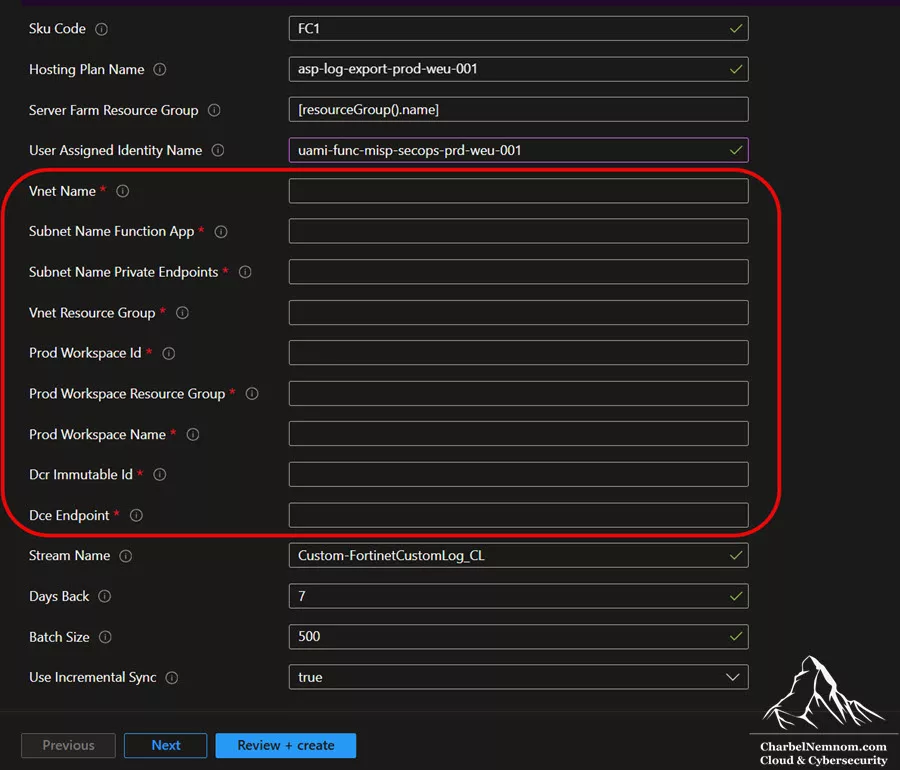Click the Subnet Name Function App field
Screen dimensions: 900x770
click(518, 231)
